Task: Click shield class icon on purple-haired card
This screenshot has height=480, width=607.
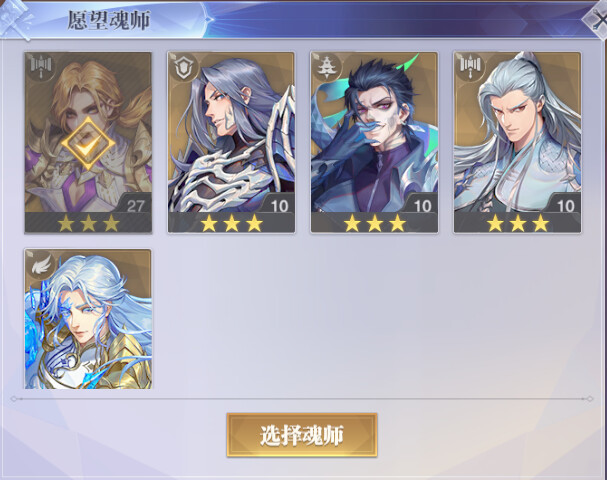Action: [183, 68]
